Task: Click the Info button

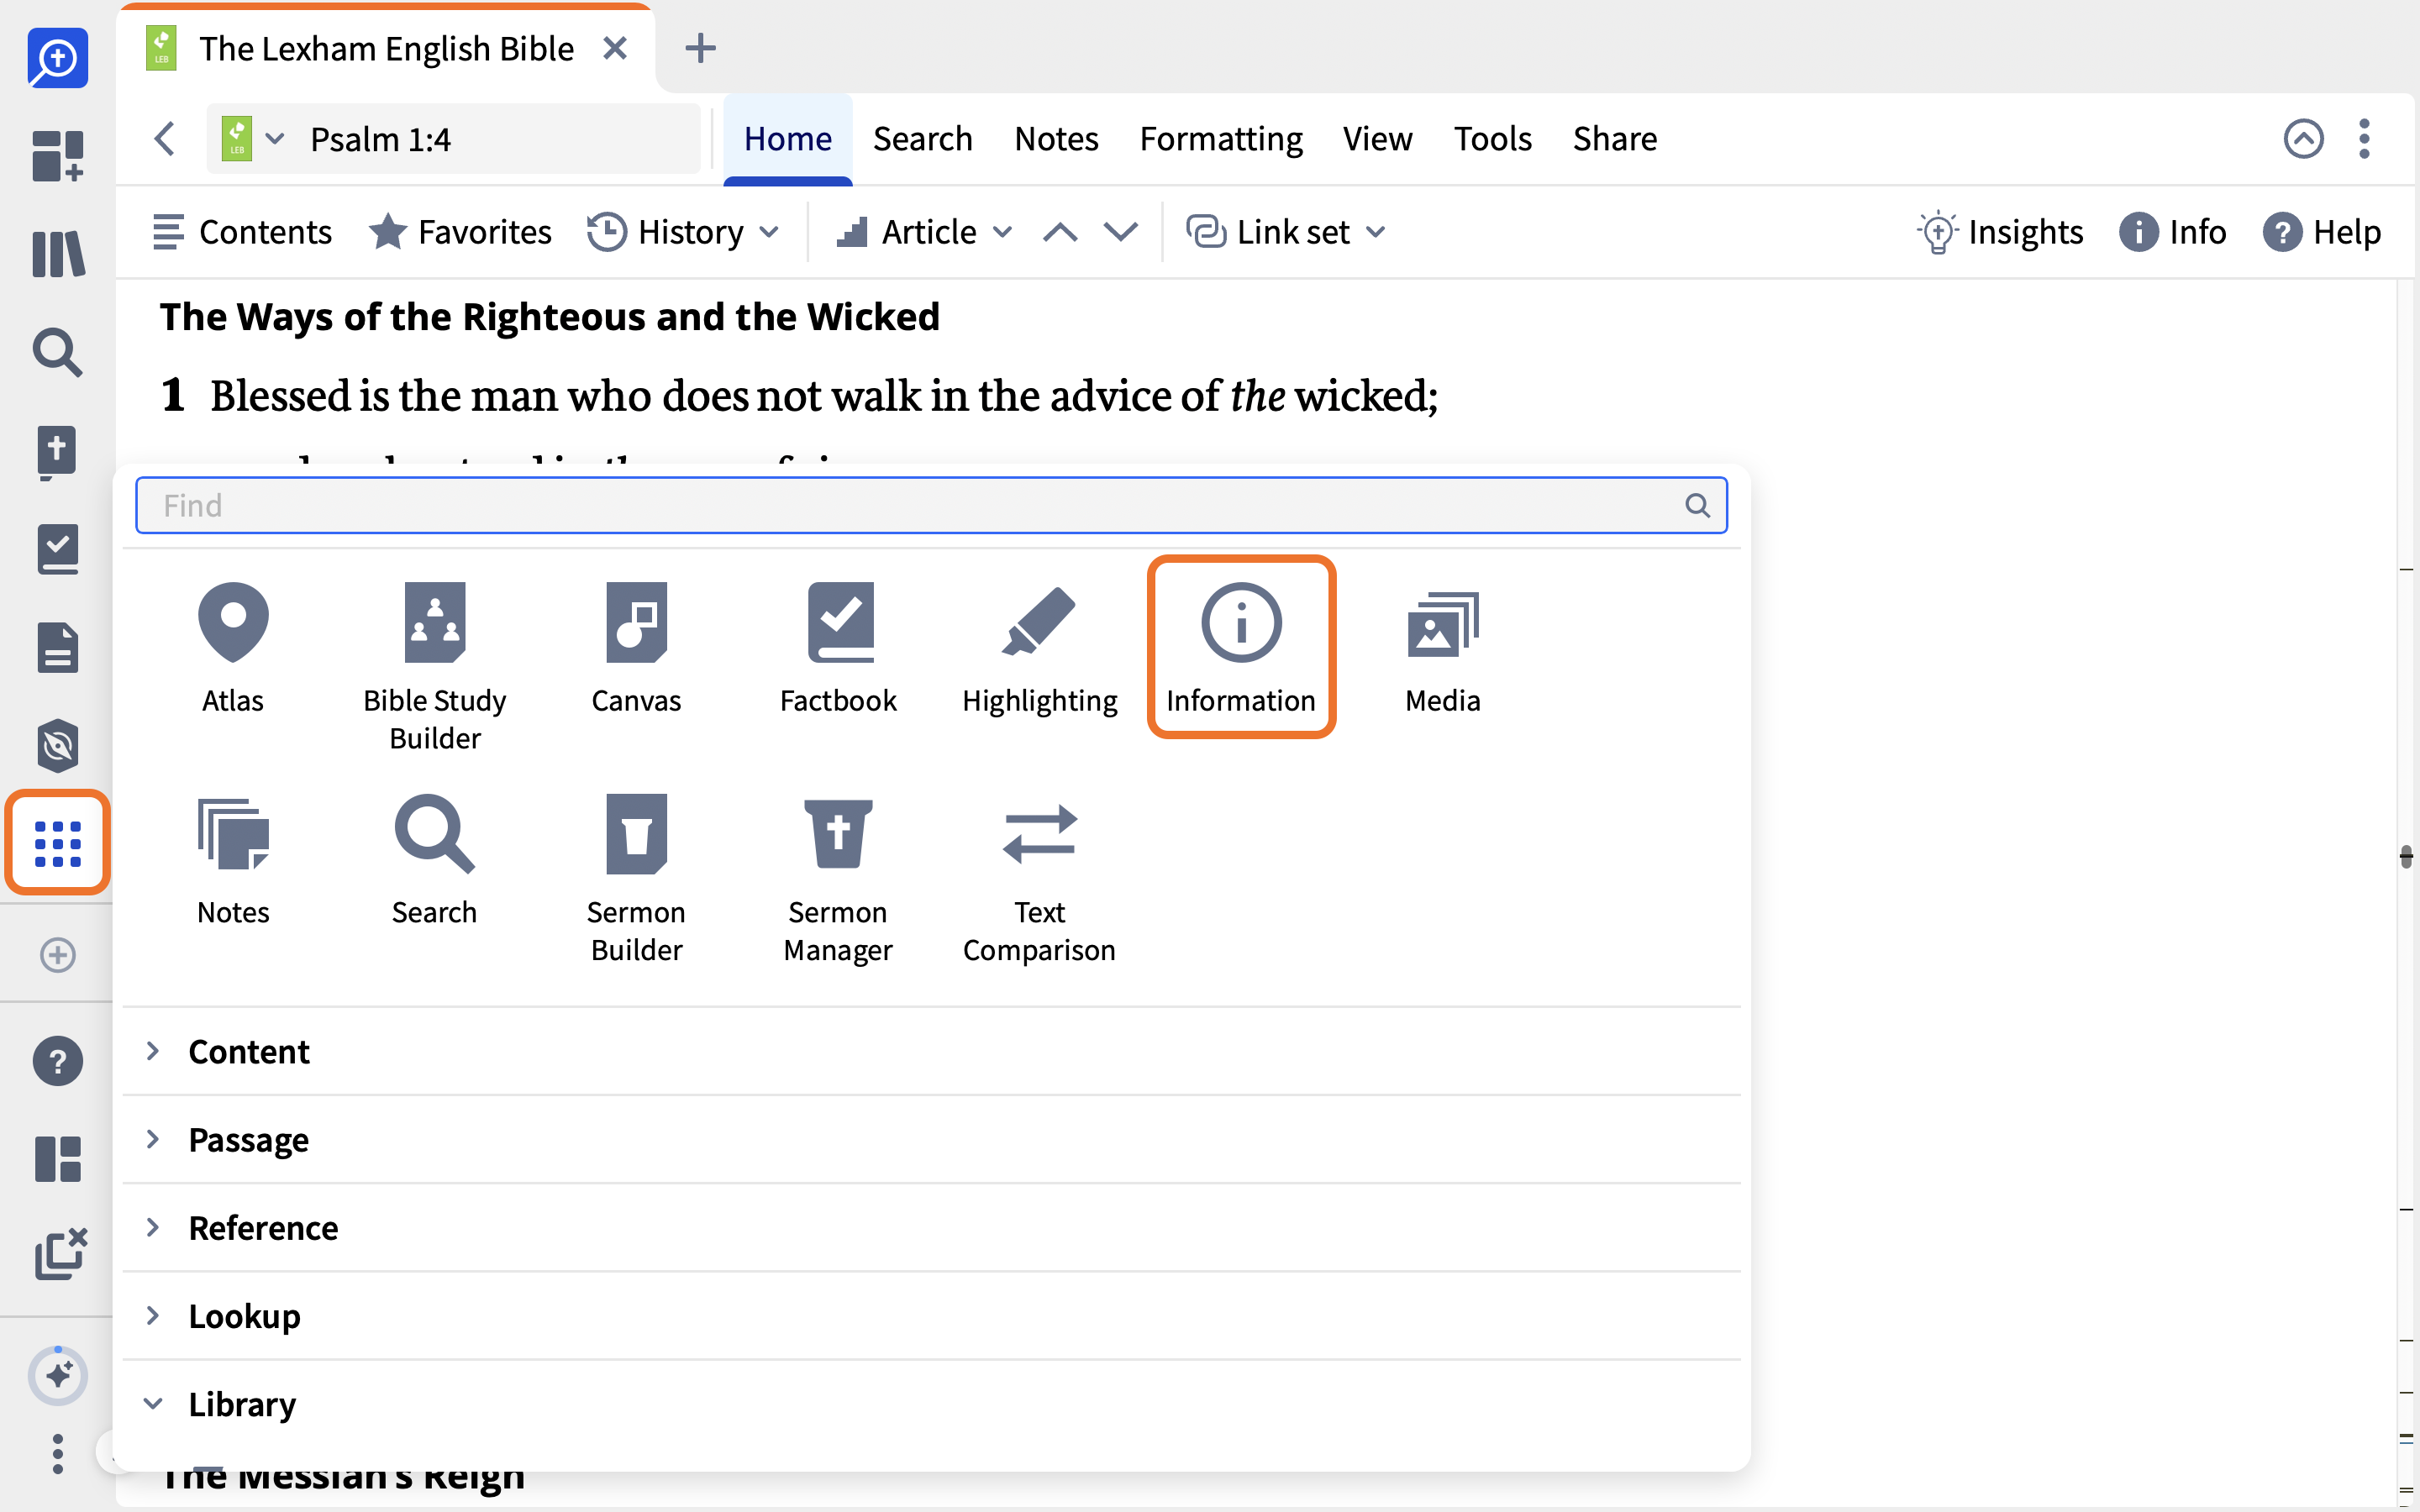Action: 2172,232
